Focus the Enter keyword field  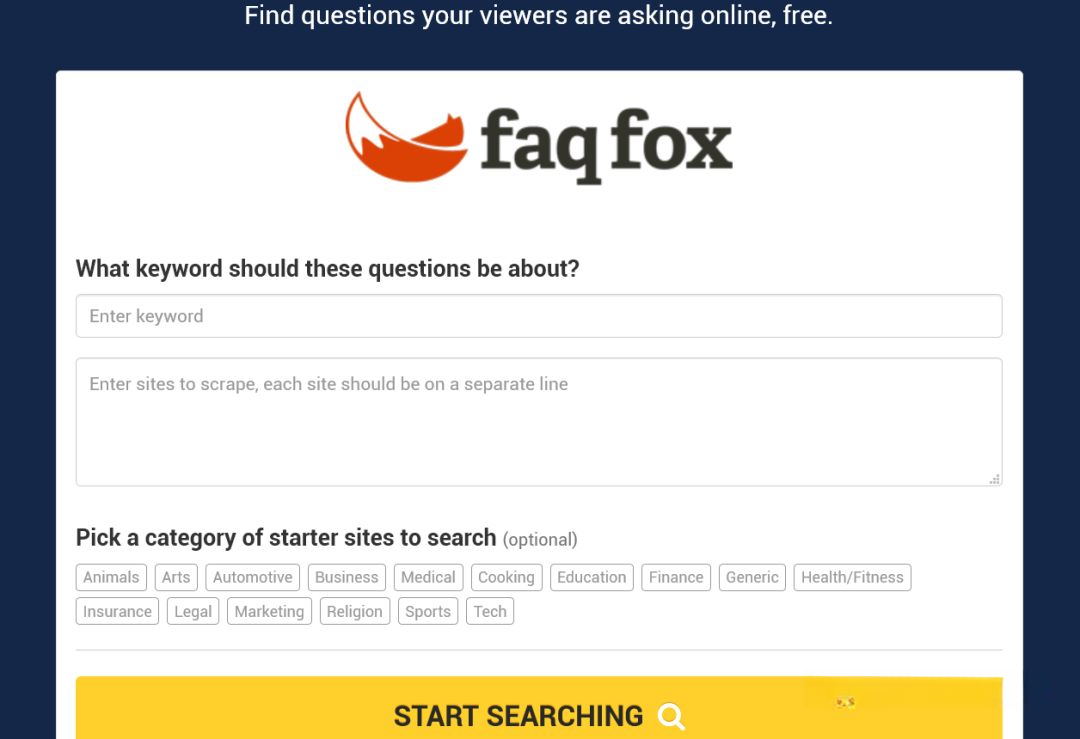click(539, 316)
